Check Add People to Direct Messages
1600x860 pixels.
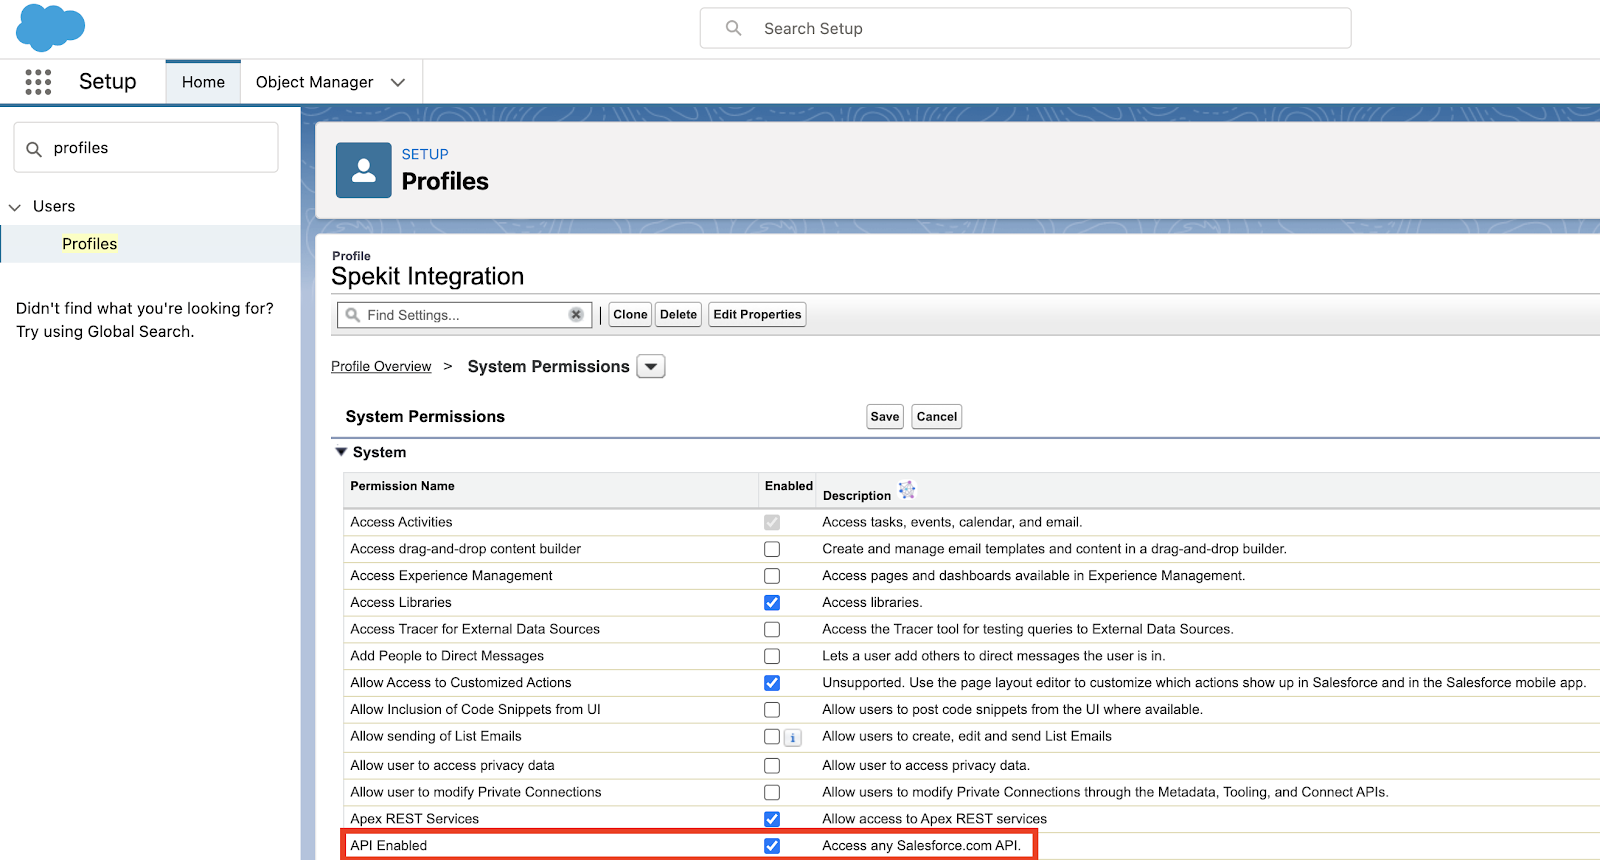coord(772,656)
